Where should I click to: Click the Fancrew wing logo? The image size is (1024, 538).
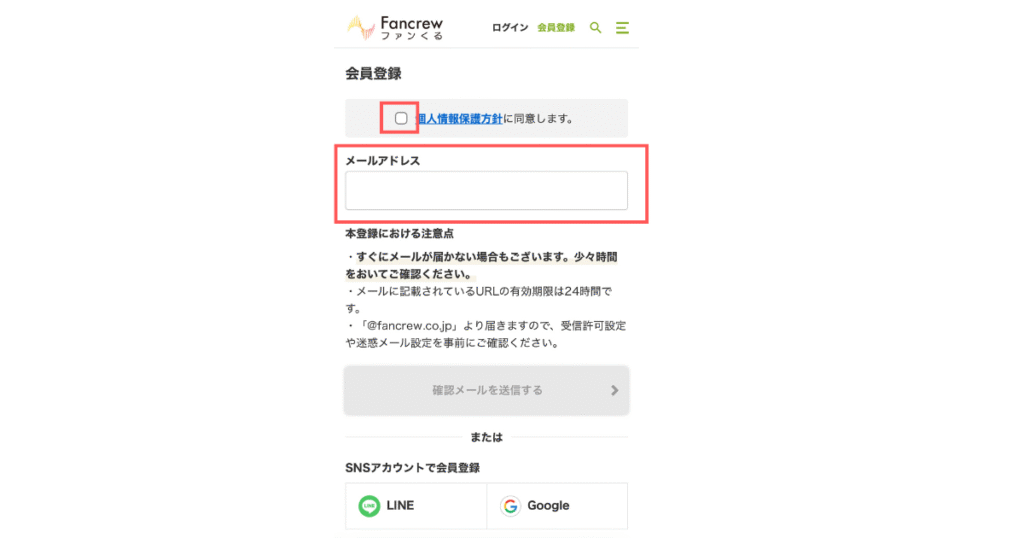point(360,28)
